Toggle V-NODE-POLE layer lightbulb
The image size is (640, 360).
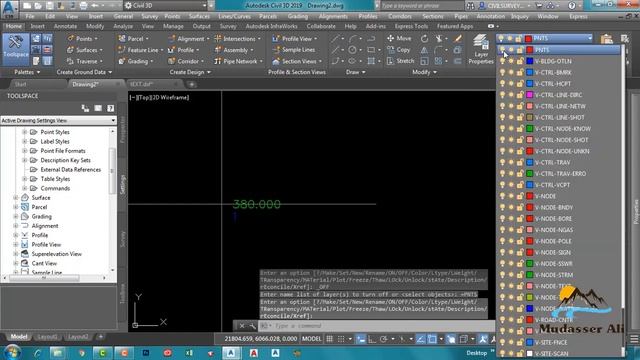(502, 241)
